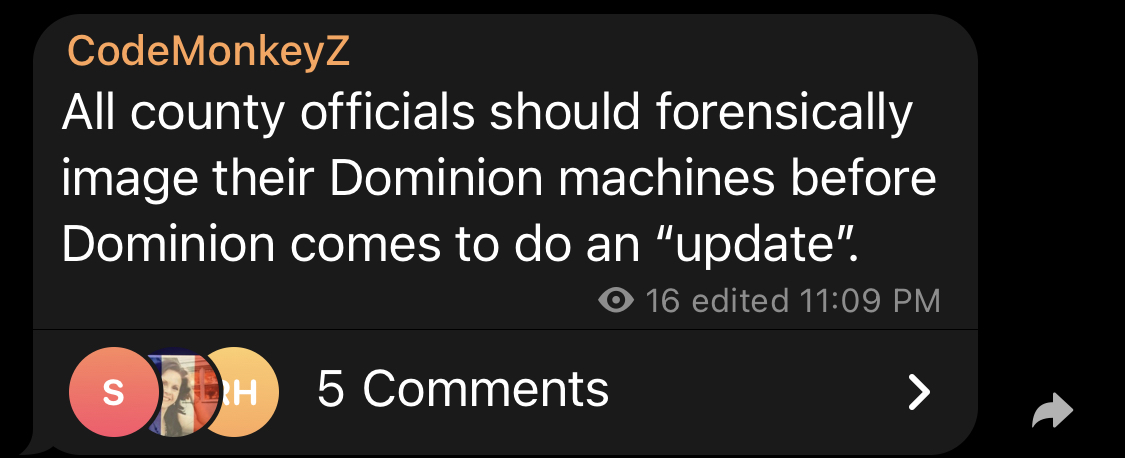
Task: Click the eye views icon
Action: click(616, 300)
